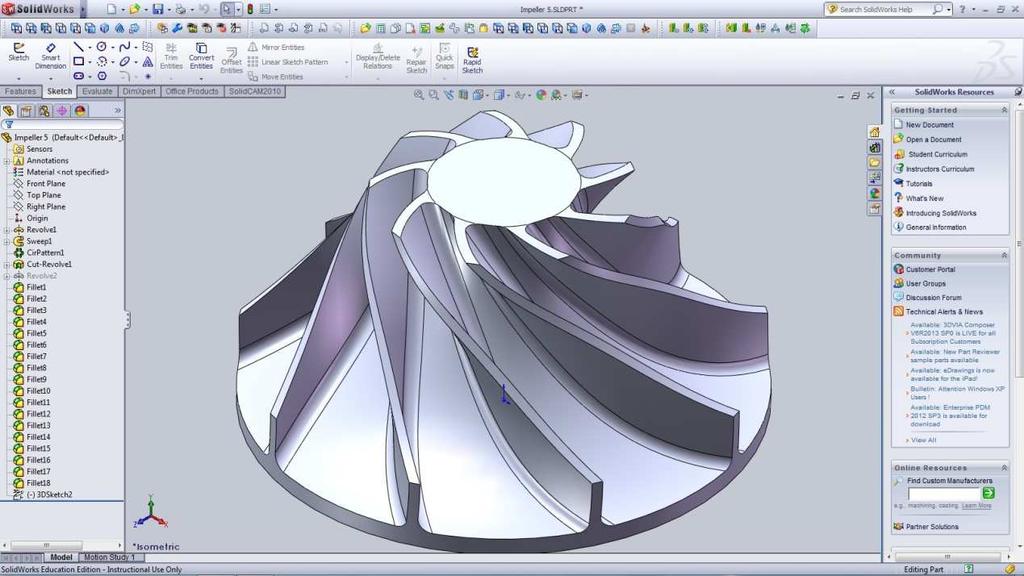Switch to the ConfigurationManager panel tab

44,111
